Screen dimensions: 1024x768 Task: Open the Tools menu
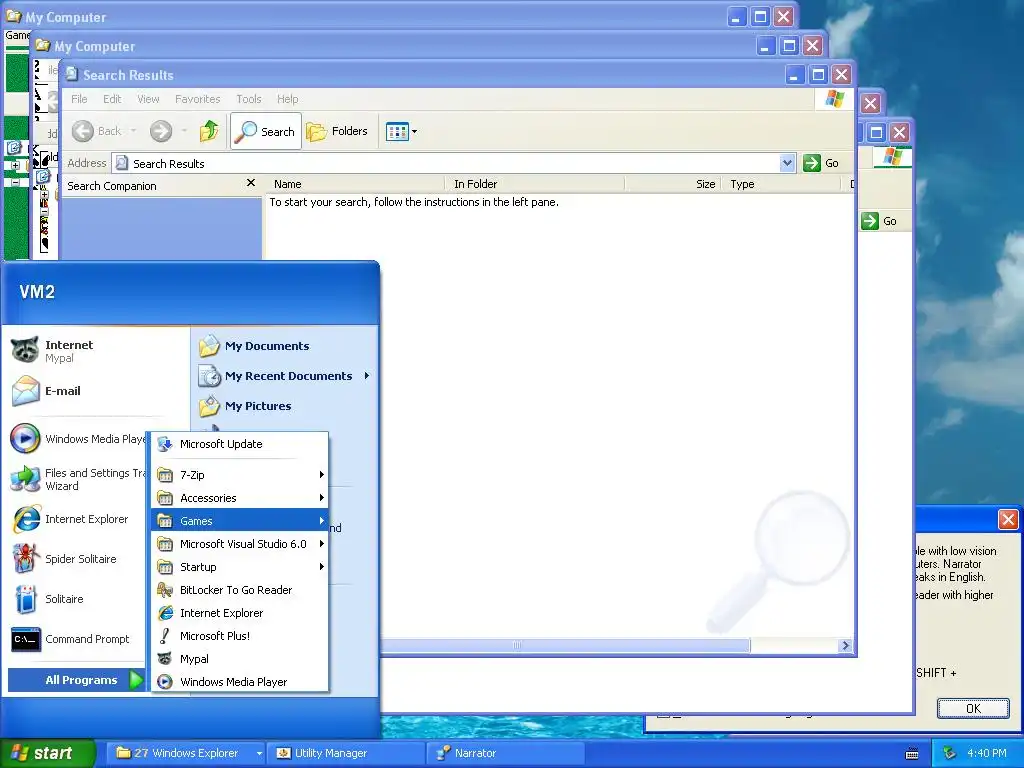[x=249, y=99]
